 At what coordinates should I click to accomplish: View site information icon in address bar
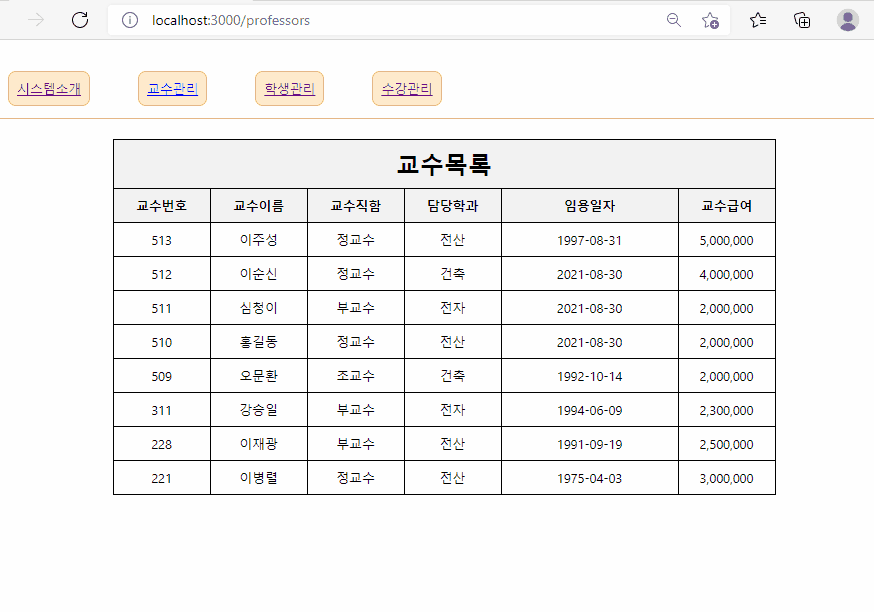(x=130, y=20)
